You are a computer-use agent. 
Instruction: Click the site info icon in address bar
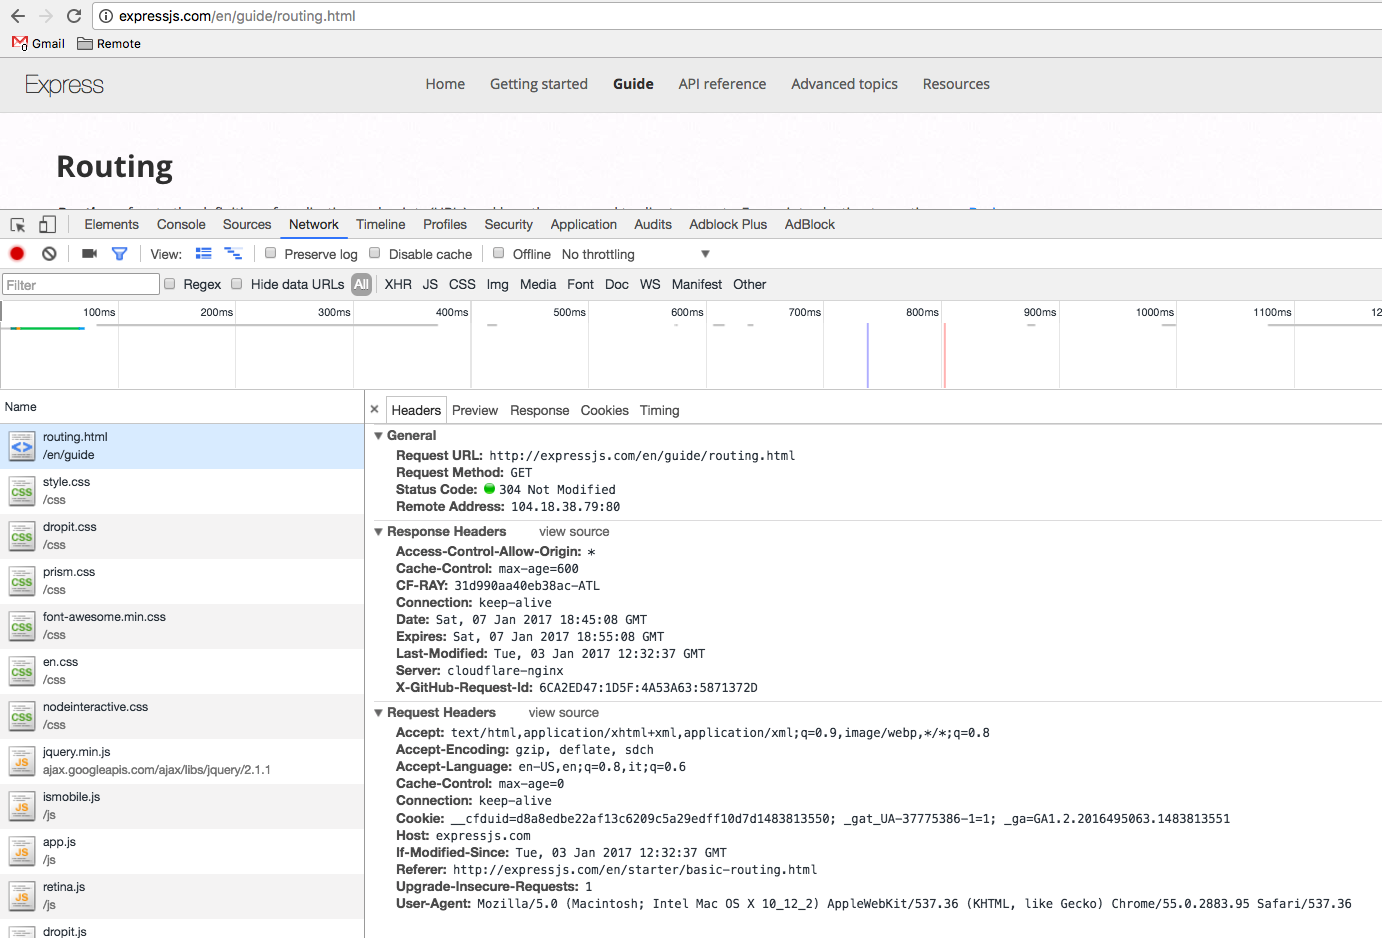pos(106,16)
